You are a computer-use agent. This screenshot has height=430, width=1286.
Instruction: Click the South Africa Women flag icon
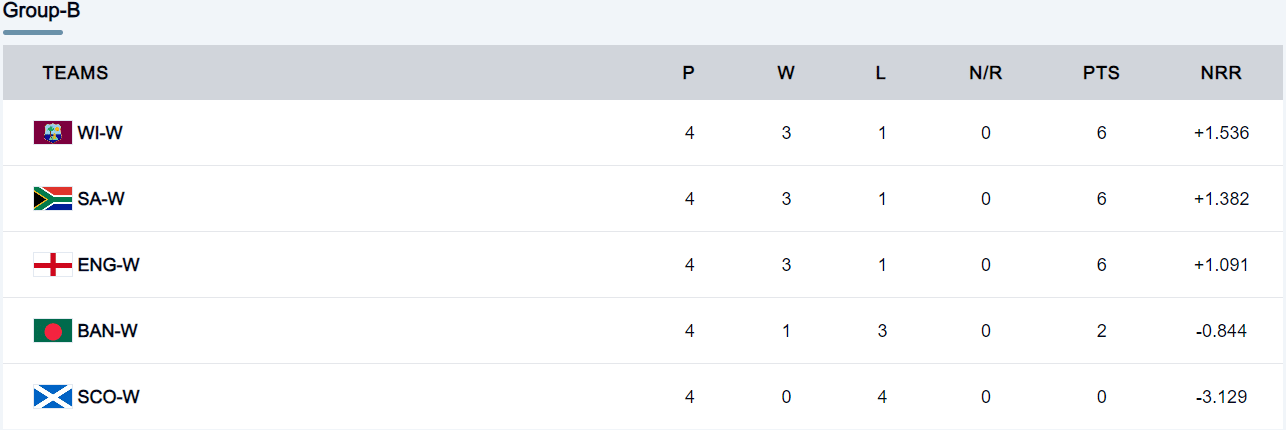(52, 199)
